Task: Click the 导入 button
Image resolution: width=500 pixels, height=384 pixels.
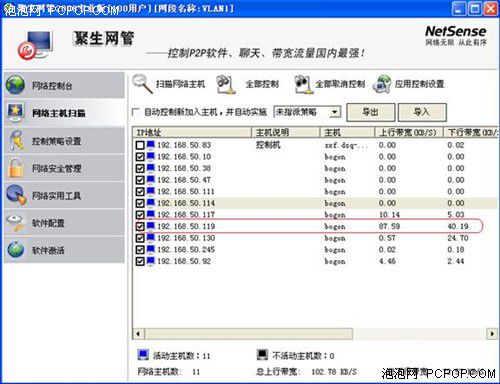Action: click(422, 112)
